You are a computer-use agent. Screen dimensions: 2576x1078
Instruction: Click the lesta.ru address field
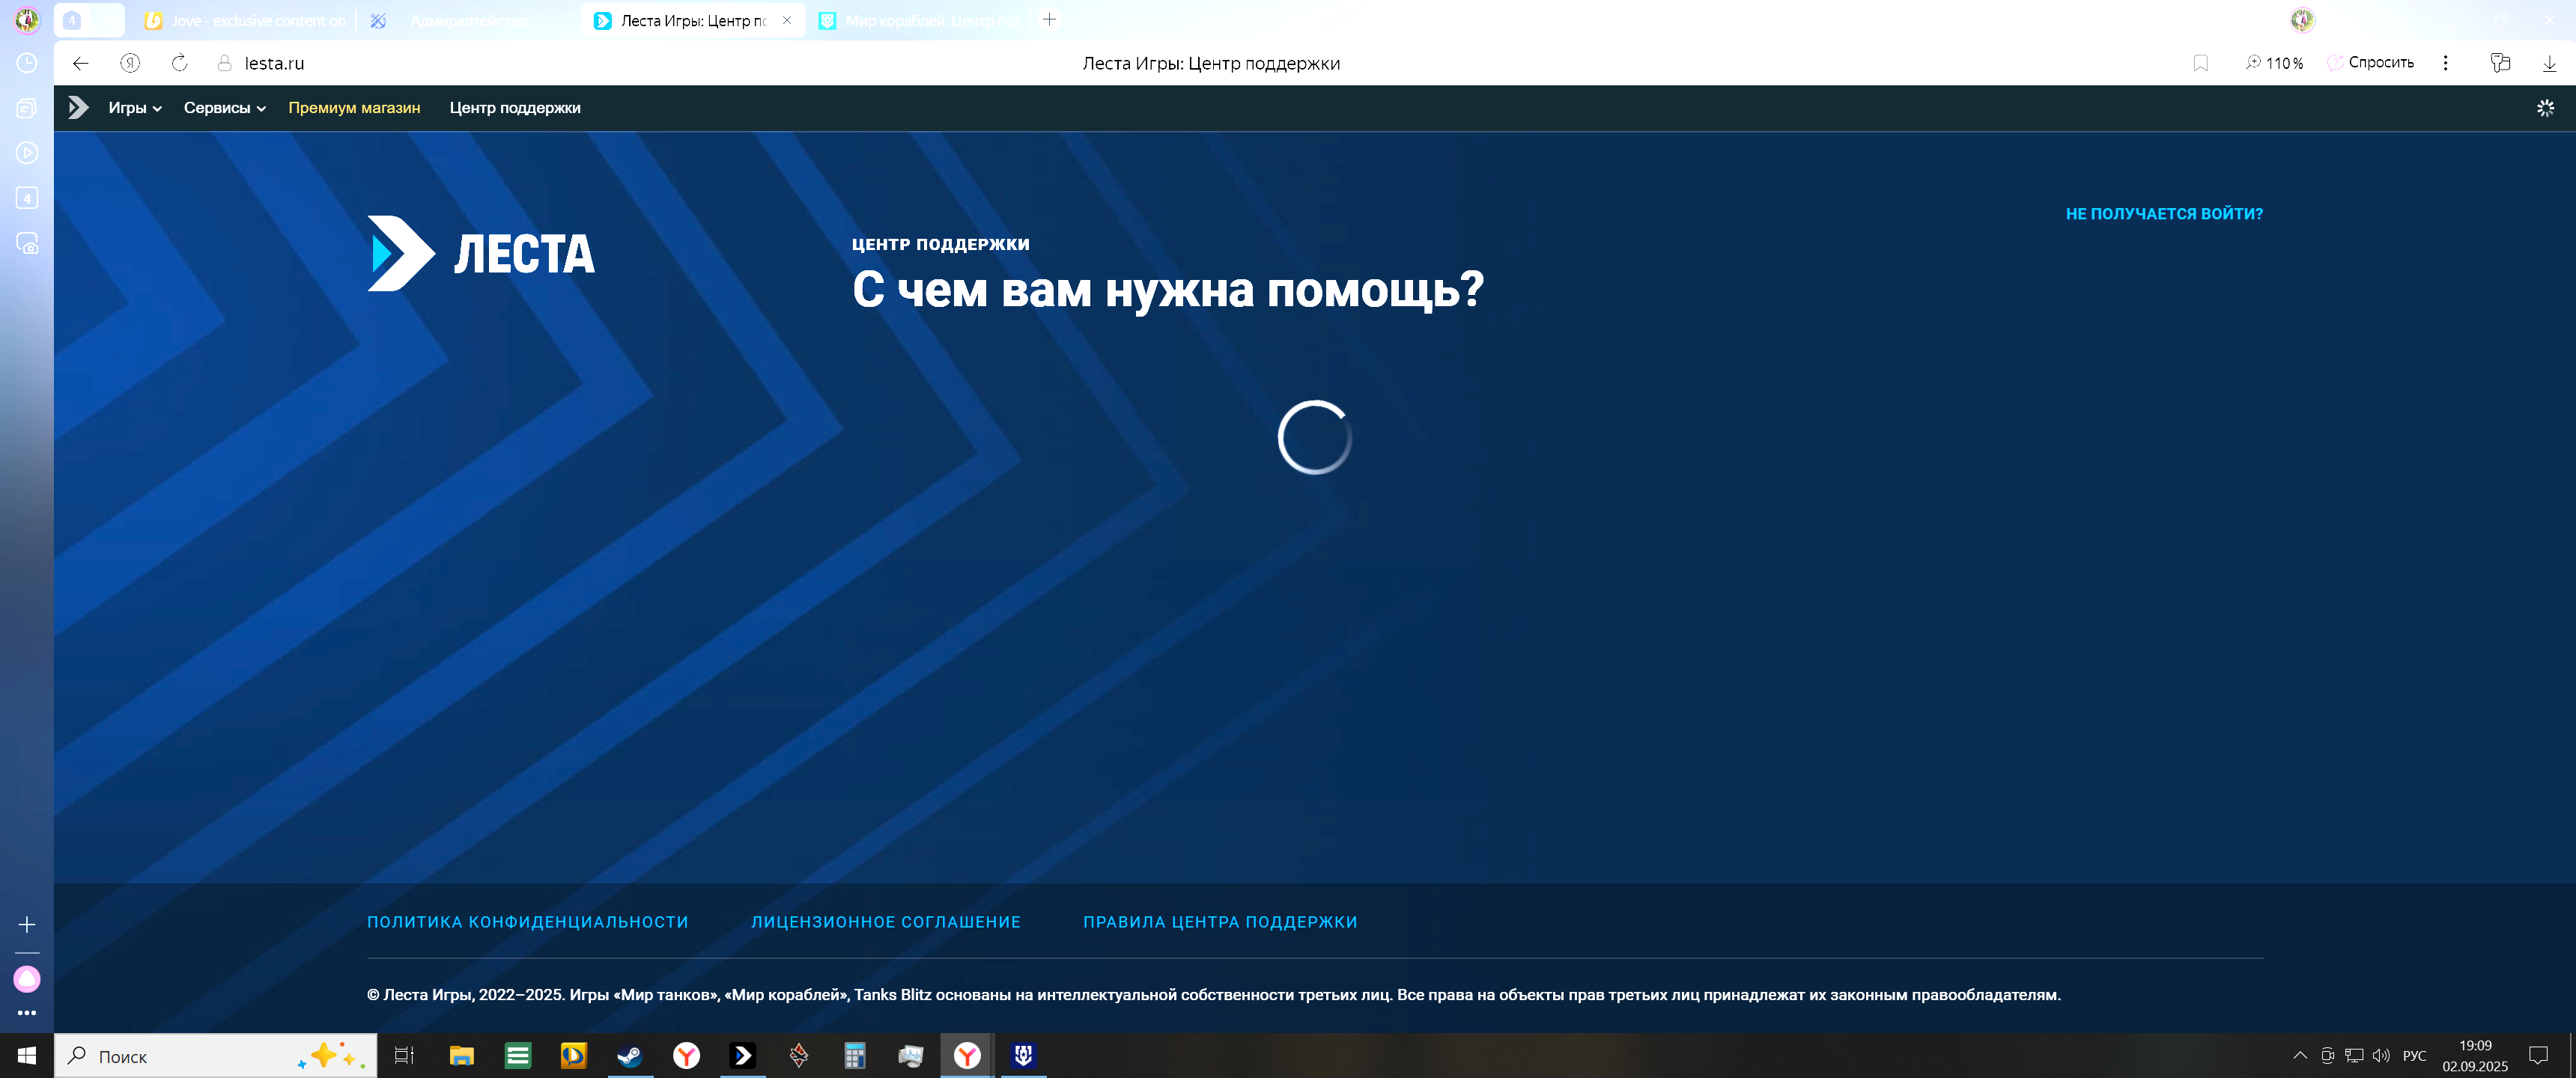(274, 63)
